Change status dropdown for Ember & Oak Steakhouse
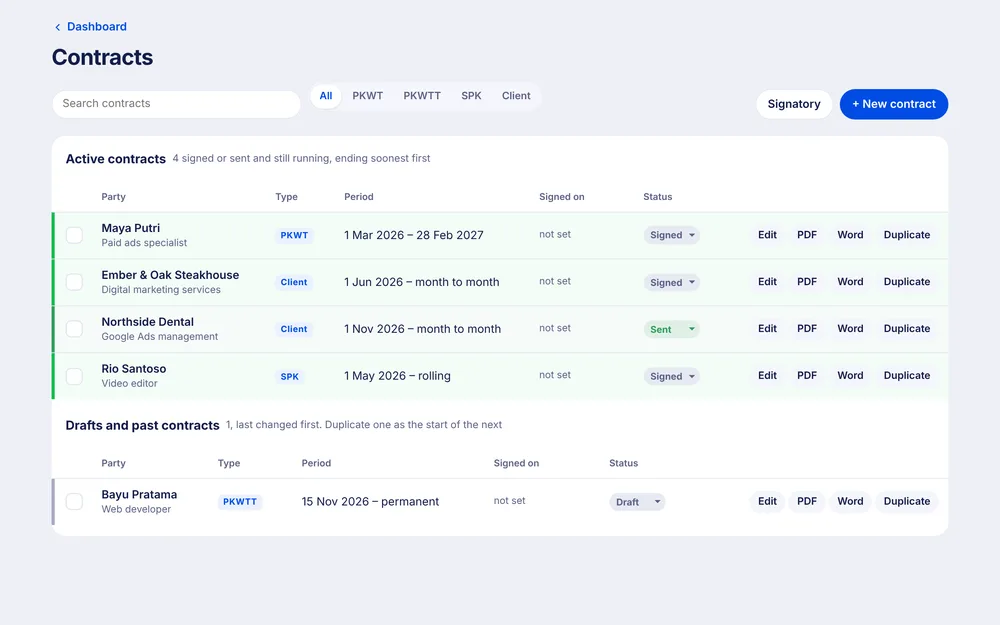Screen dimensions: 1000x625 coord(672,283)
